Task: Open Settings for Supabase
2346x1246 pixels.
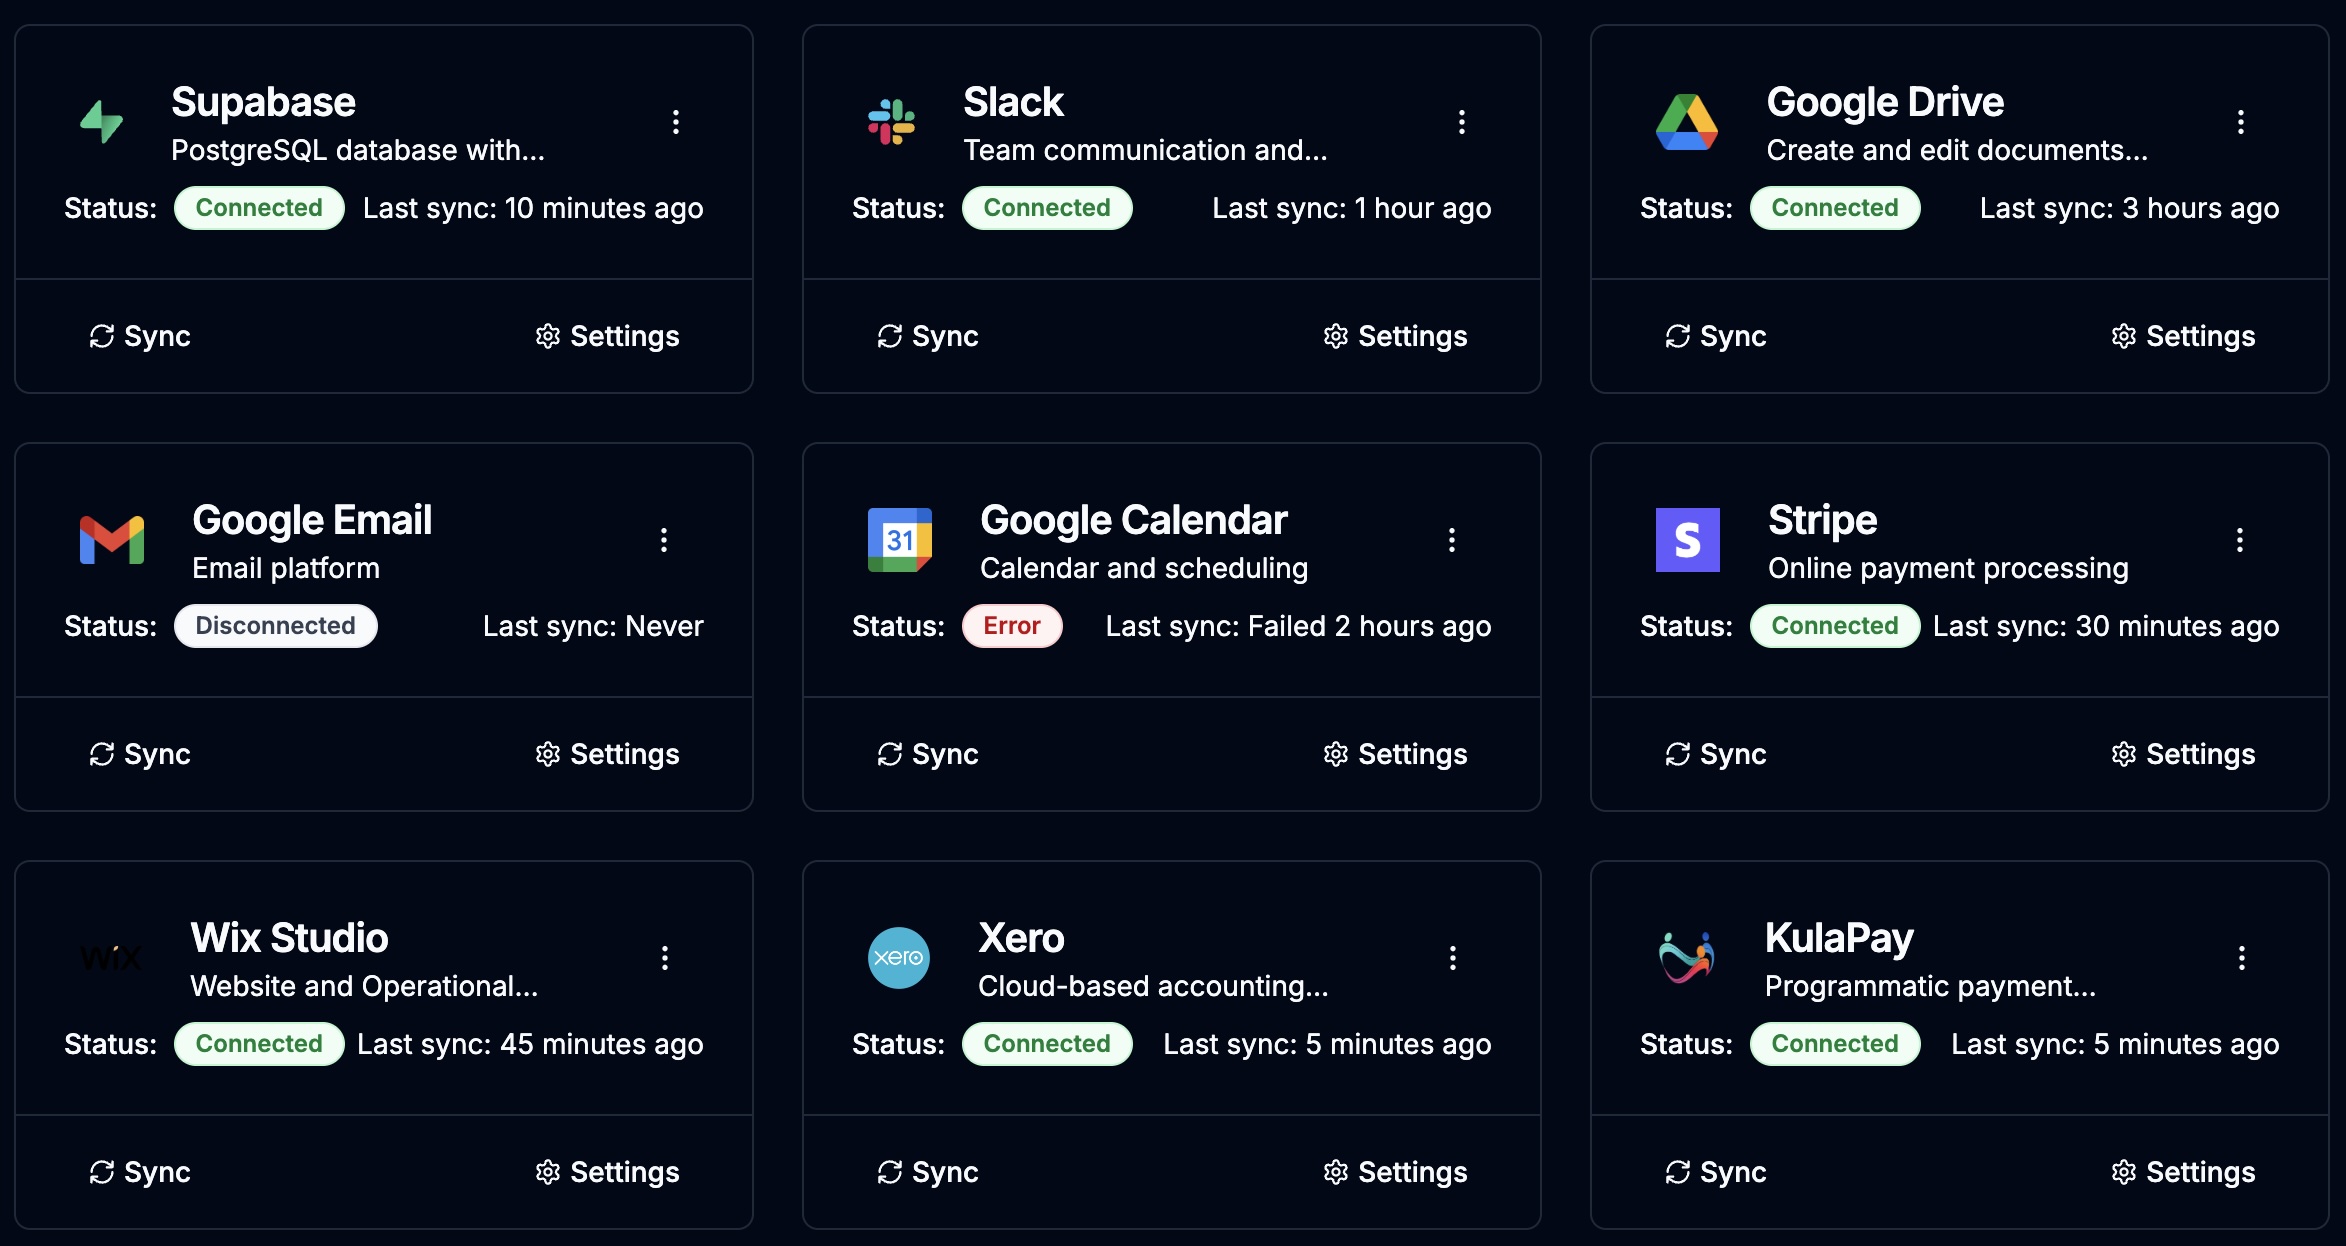Action: tap(607, 336)
